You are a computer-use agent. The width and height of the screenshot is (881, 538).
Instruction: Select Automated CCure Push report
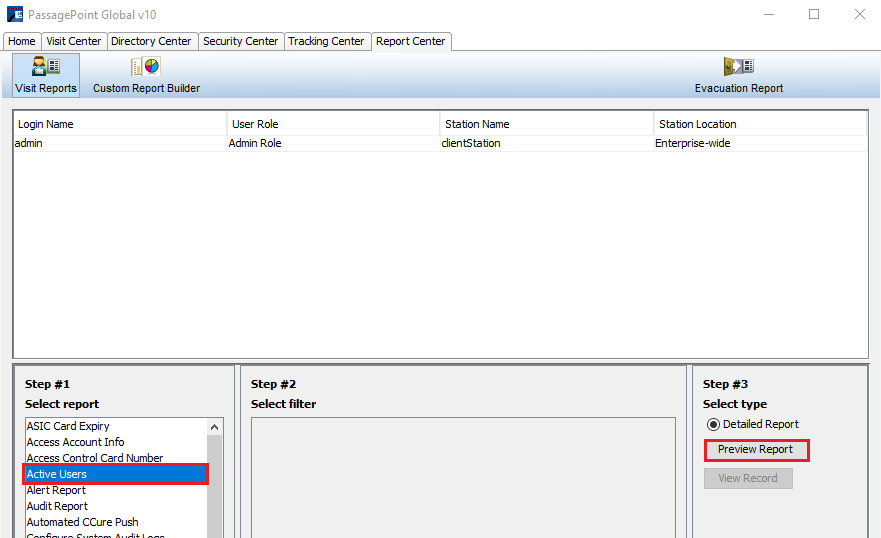coord(116,522)
